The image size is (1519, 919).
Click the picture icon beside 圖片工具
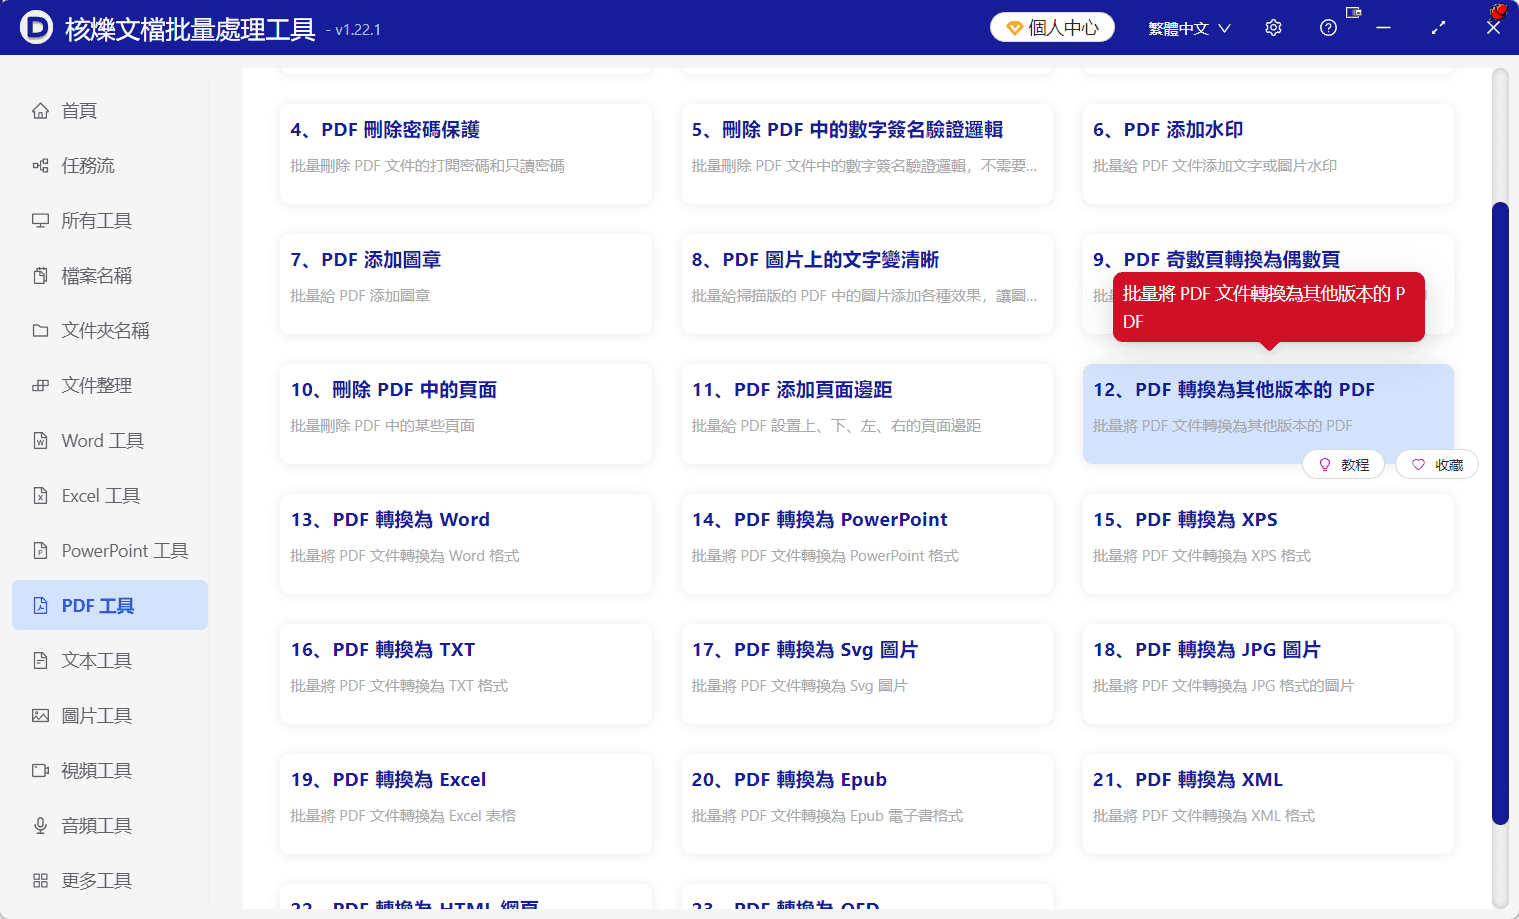(x=40, y=716)
